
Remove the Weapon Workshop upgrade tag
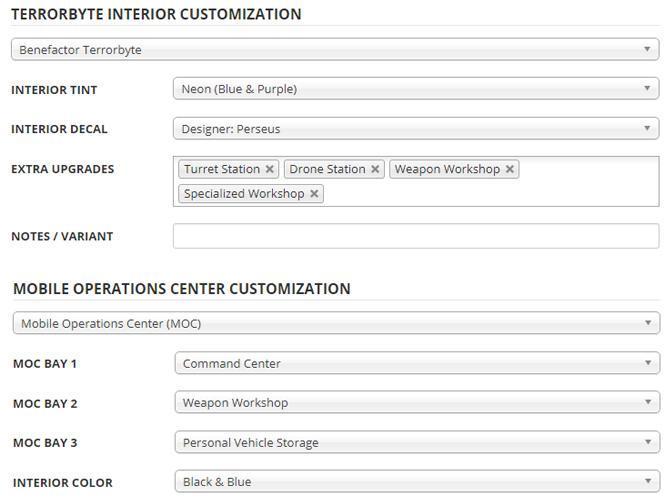tap(509, 169)
